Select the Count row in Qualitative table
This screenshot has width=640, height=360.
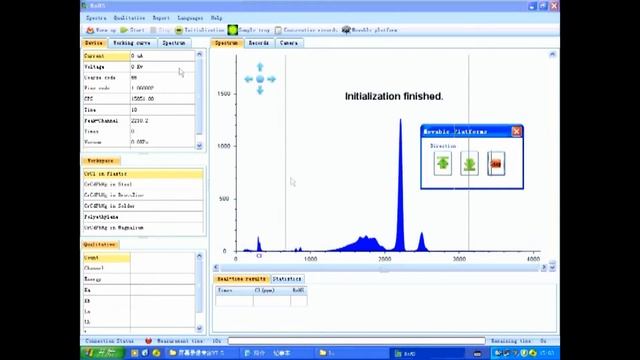coord(139,258)
